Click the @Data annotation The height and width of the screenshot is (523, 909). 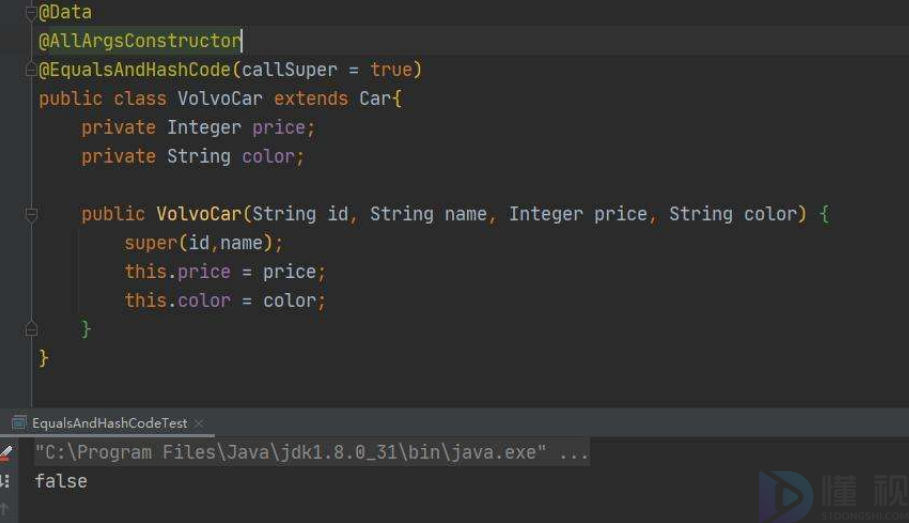(65, 12)
